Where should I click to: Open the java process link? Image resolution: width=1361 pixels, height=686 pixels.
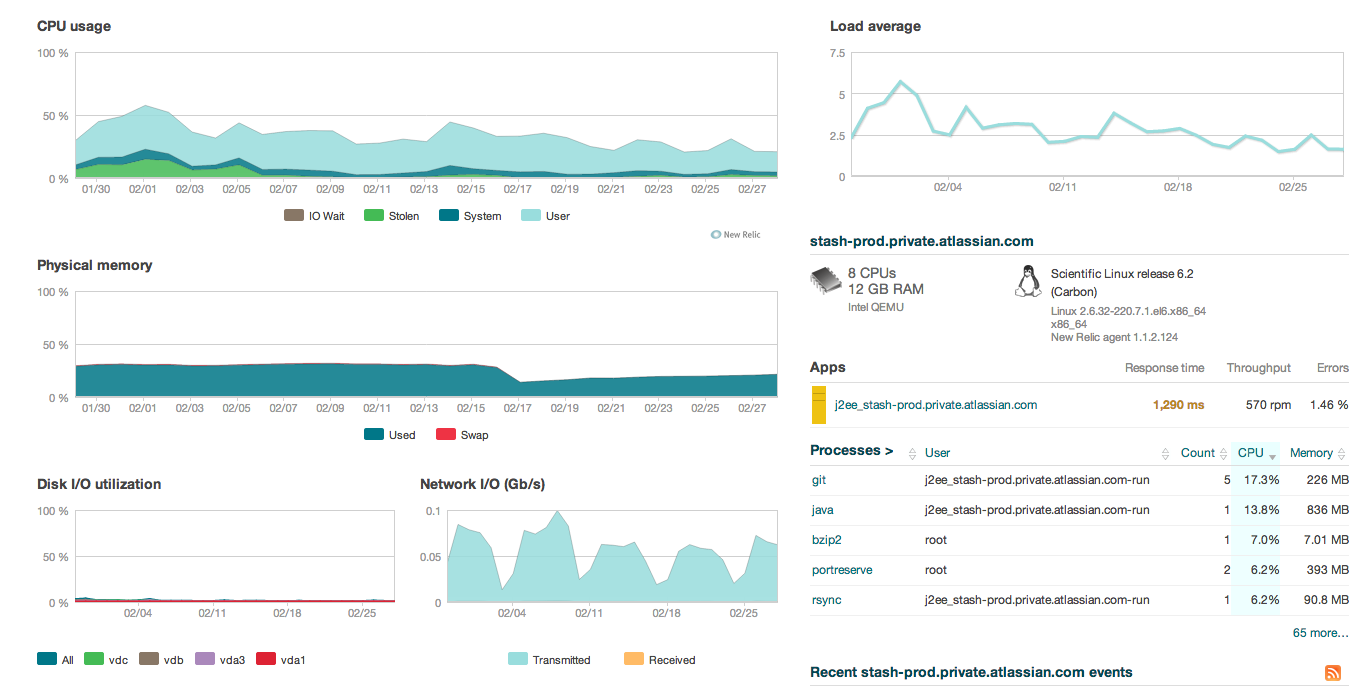click(x=822, y=510)
